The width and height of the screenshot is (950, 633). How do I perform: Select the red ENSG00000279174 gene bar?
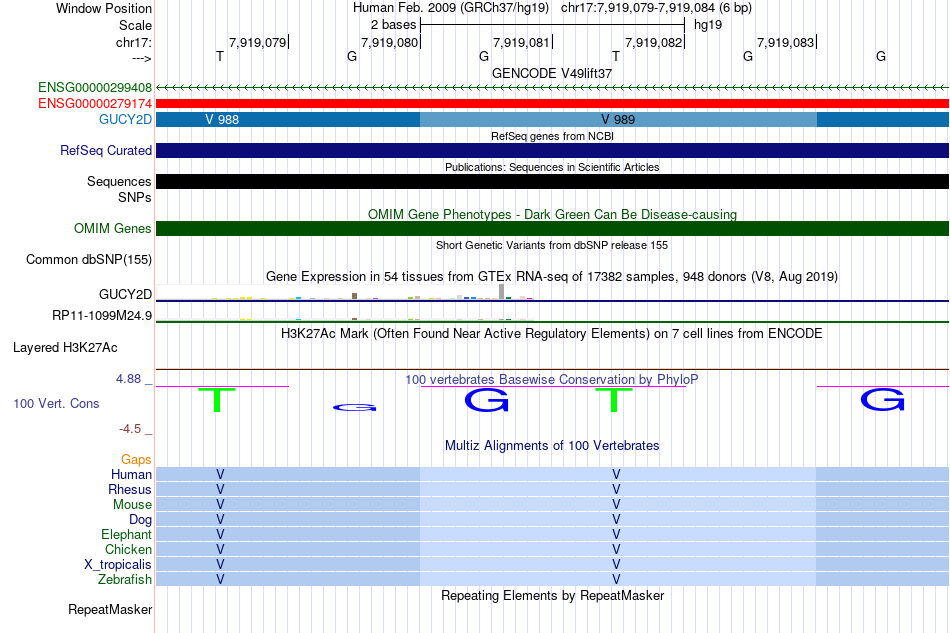coord(552,104)
